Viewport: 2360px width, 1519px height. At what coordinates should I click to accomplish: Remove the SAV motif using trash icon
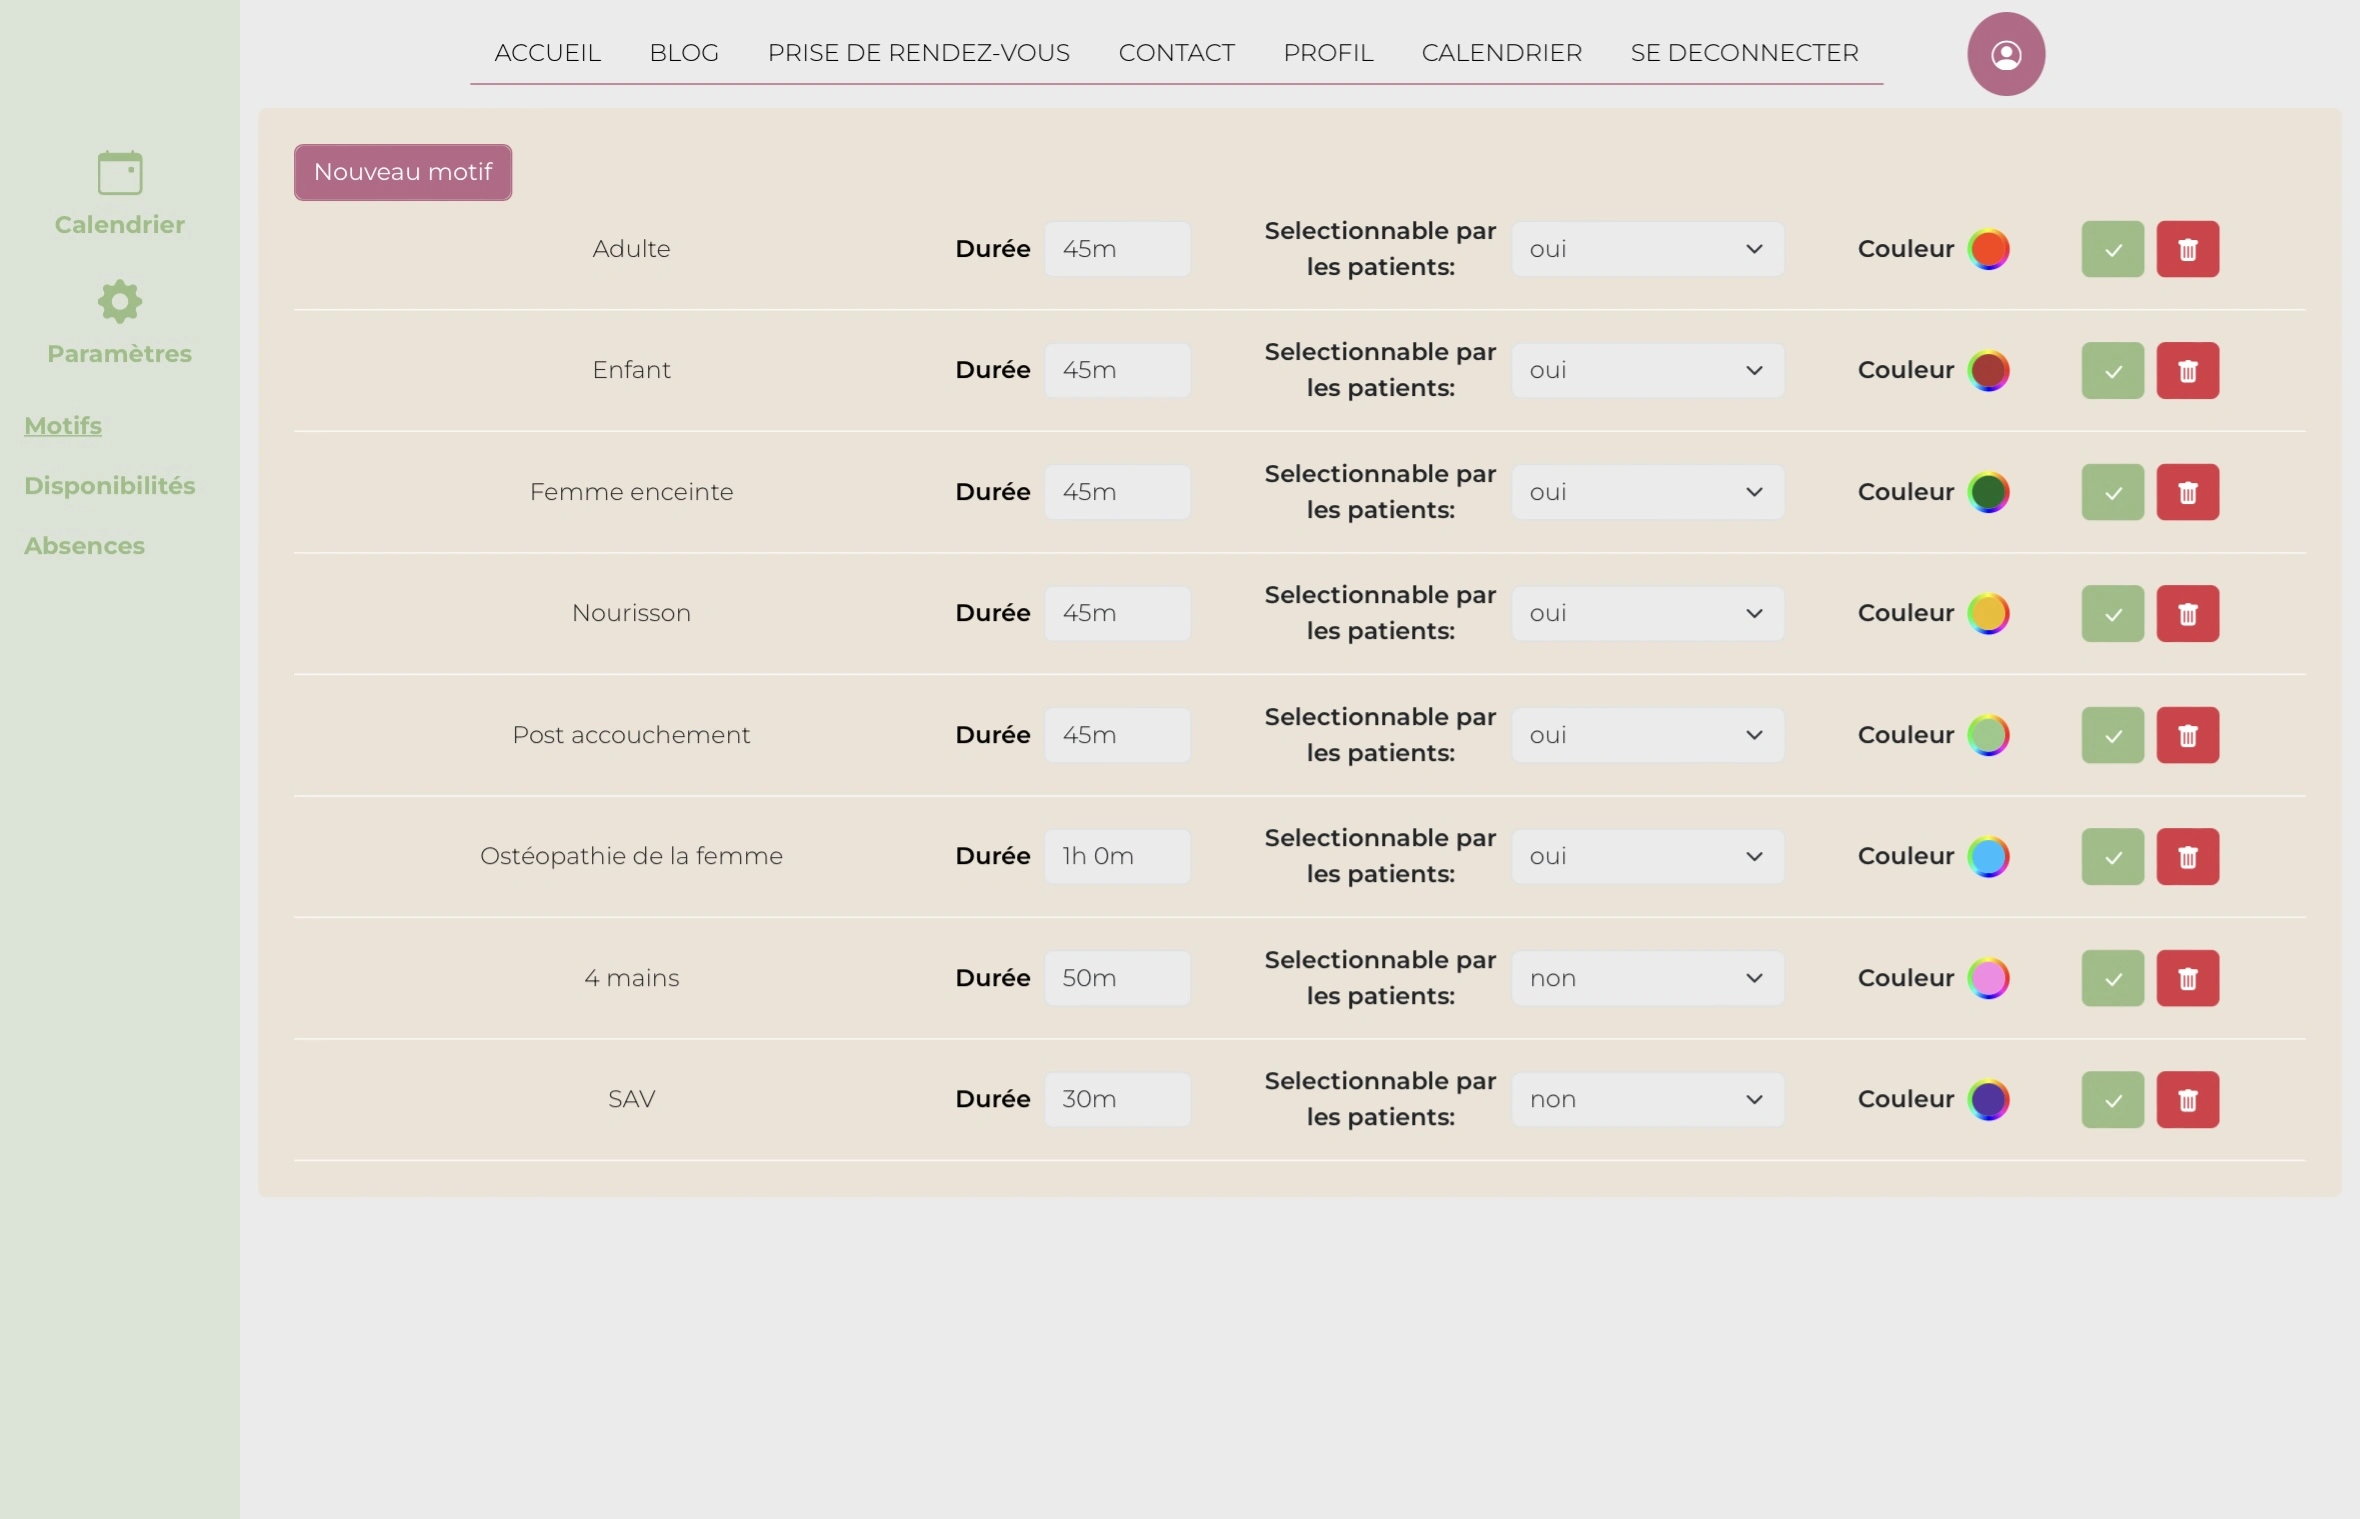pyautogui.click(x=2187, y=1100)
